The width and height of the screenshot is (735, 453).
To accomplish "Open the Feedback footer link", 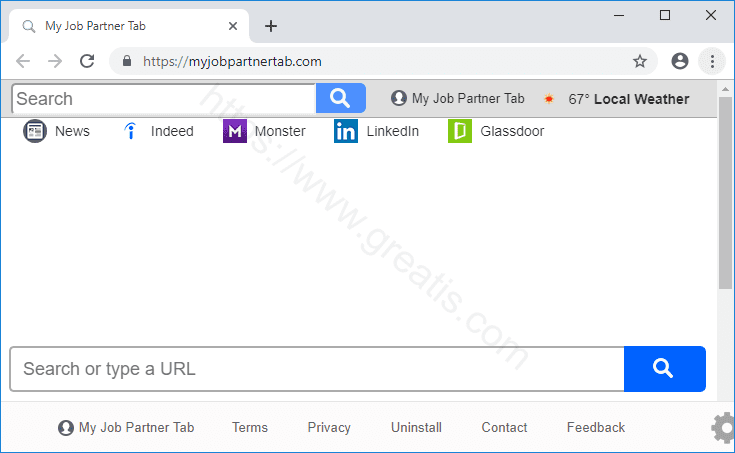I will point(596,427).
